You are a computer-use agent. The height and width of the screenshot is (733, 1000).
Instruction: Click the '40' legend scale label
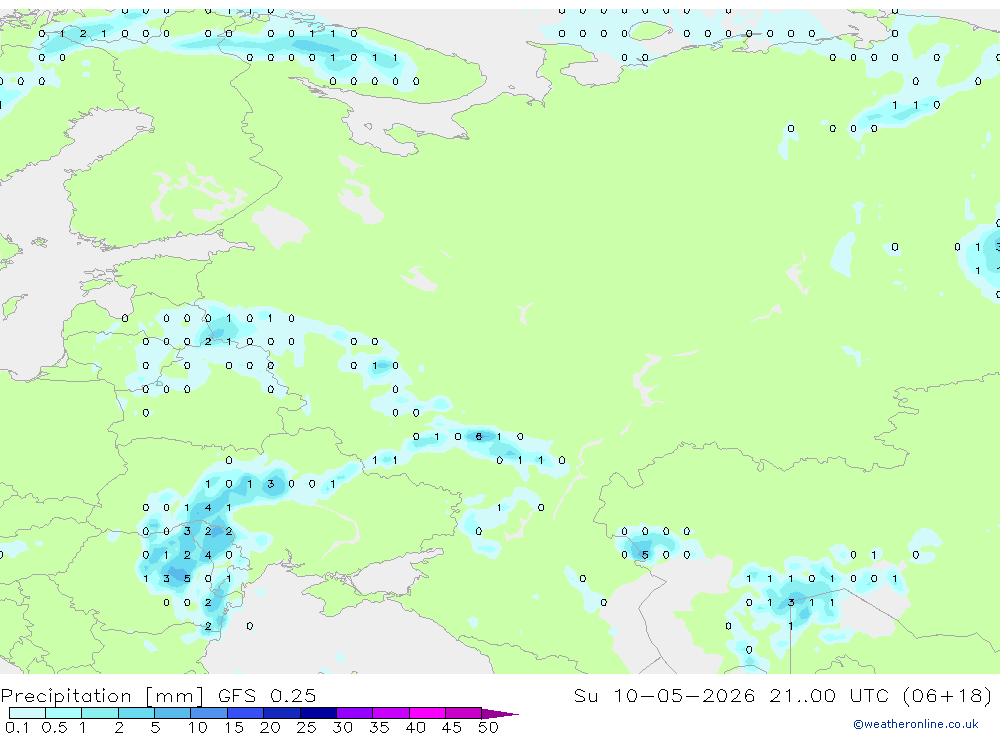coord(415,727)
